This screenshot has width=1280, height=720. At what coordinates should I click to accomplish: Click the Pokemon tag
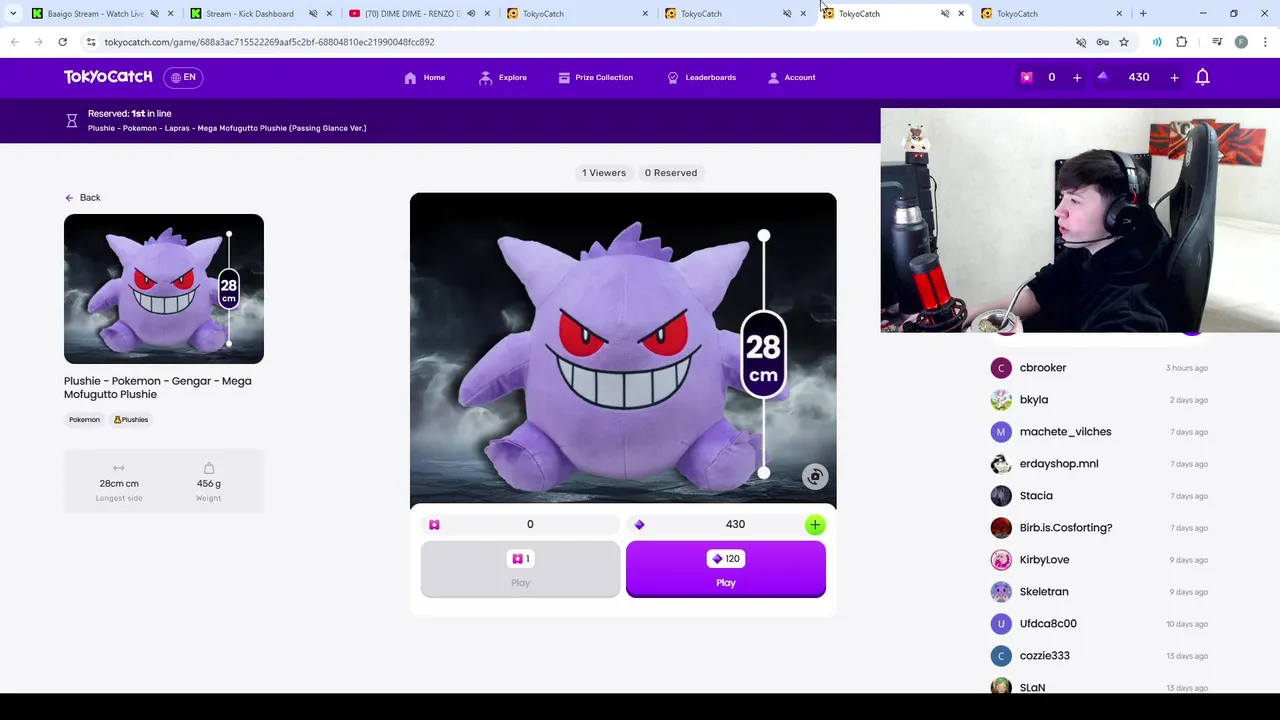84,419
